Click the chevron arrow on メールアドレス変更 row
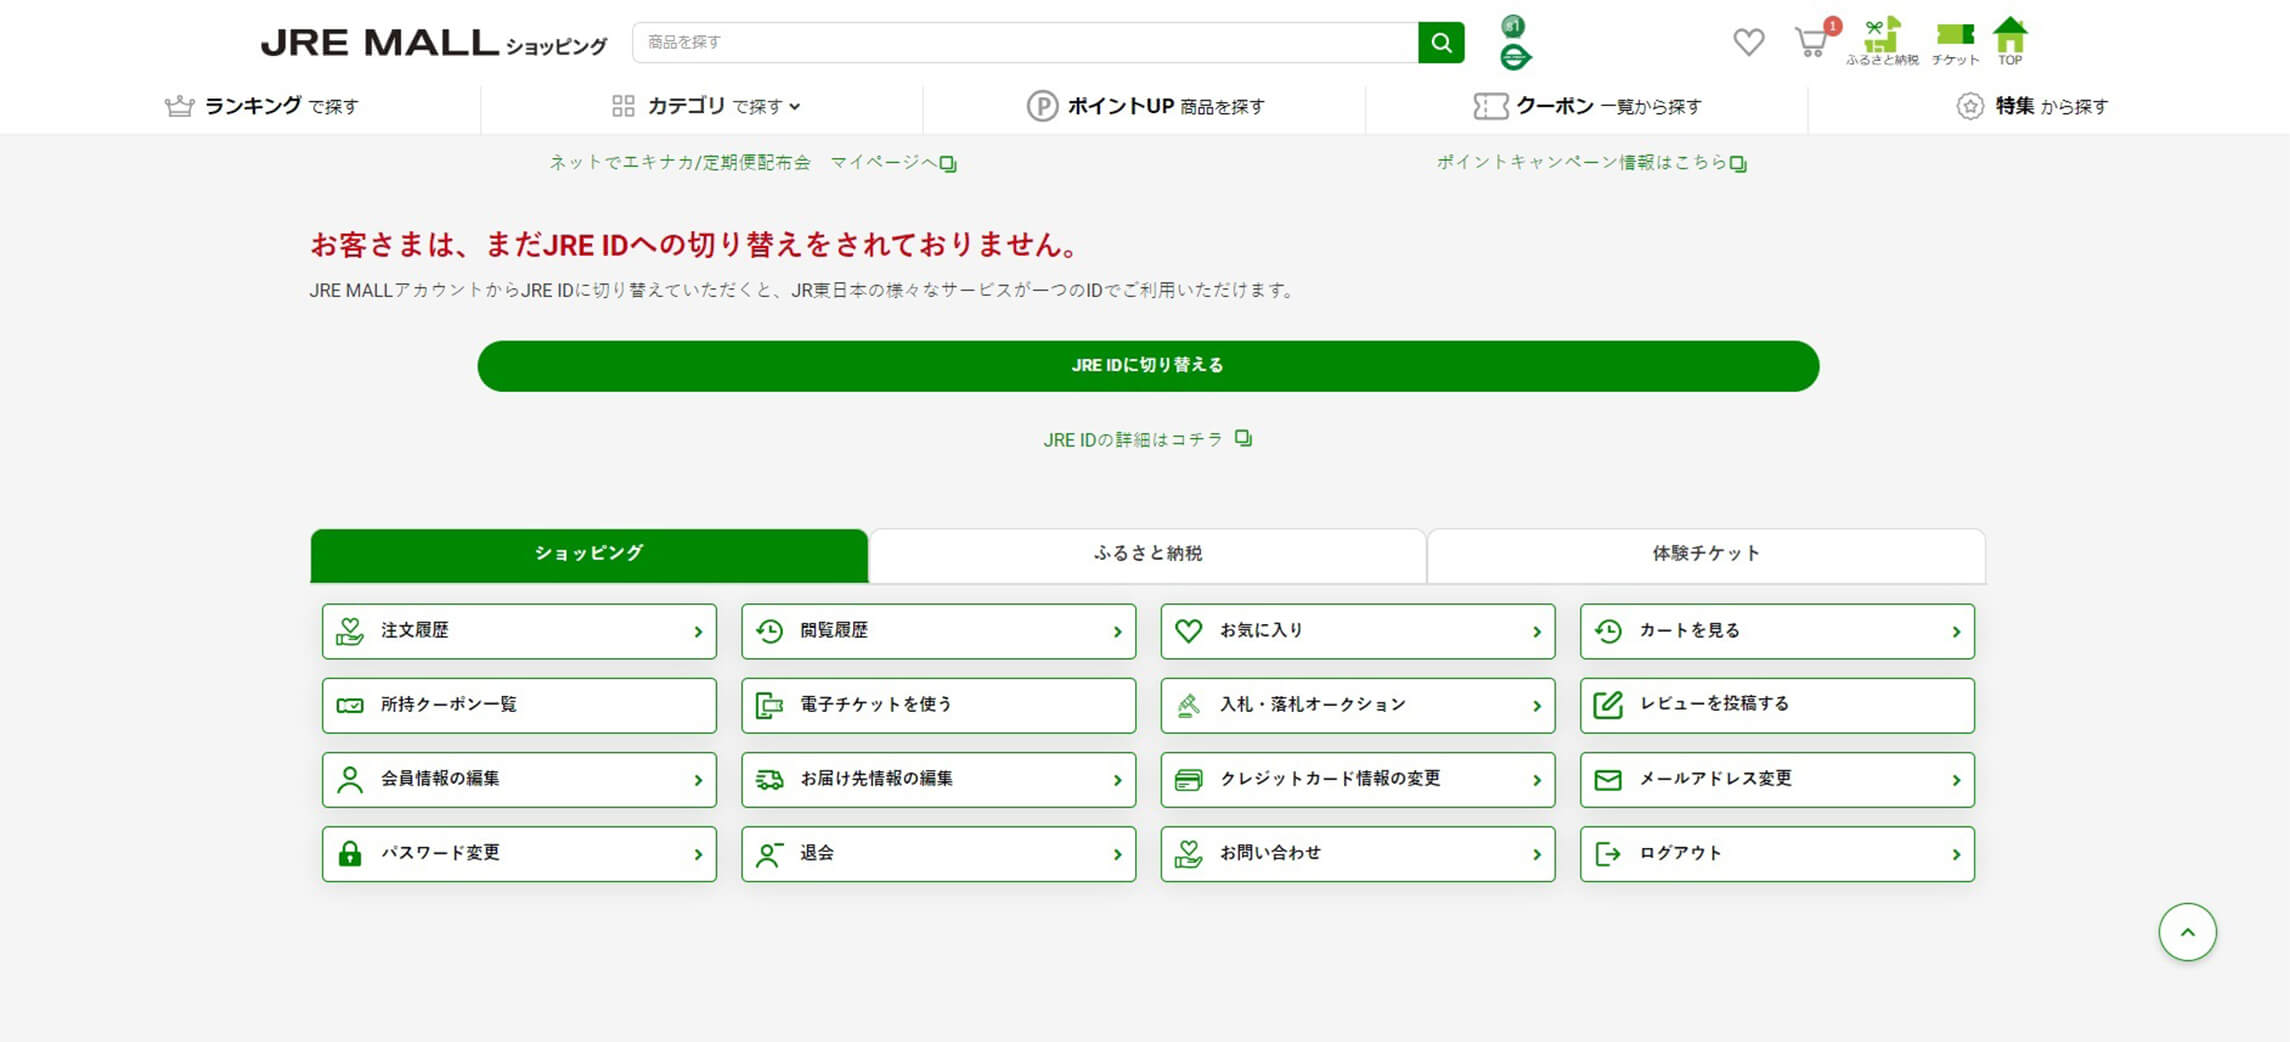Image resolution: width=2290 pixels, height=1042 pixels. (1956, 780)
